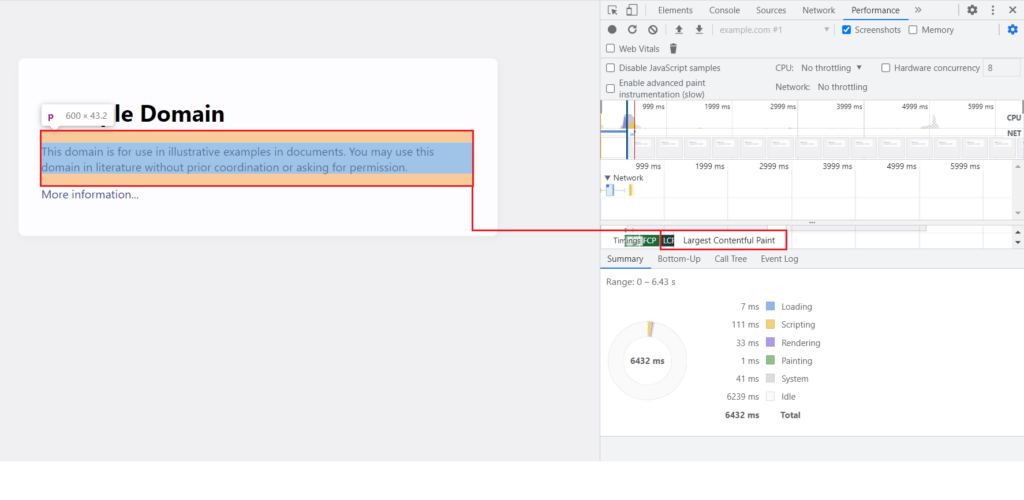Toggle the blue capture settings gear

(1013, 29)
